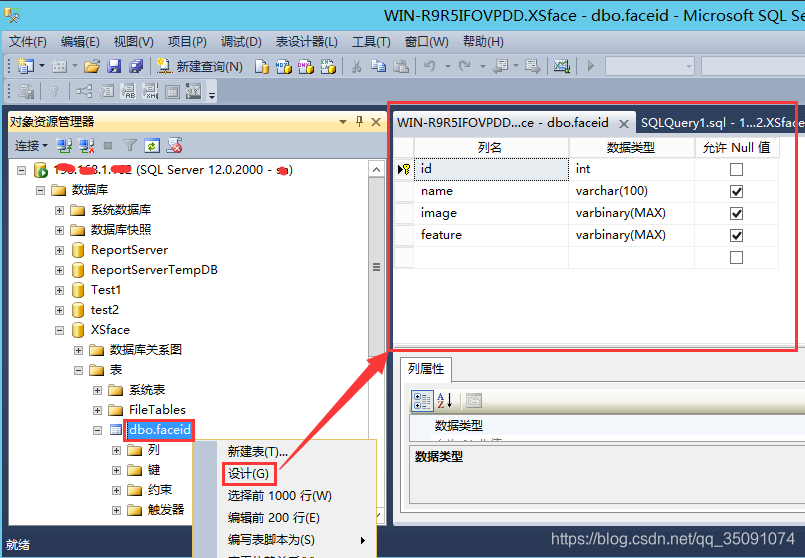Click the Generate Change Script icon
Screen dimensions: 805x558
pos(26,92)
